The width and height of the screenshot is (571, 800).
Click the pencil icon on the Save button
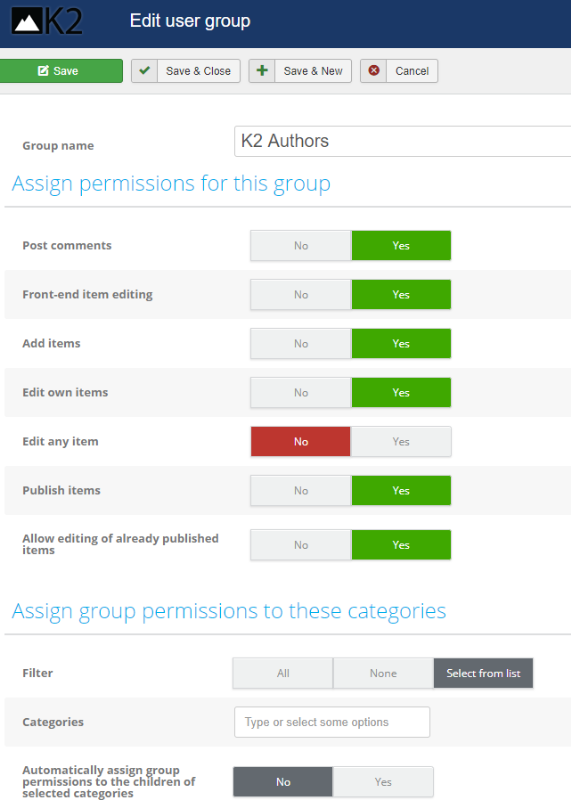pyautogui.click(x=43, y=71)
